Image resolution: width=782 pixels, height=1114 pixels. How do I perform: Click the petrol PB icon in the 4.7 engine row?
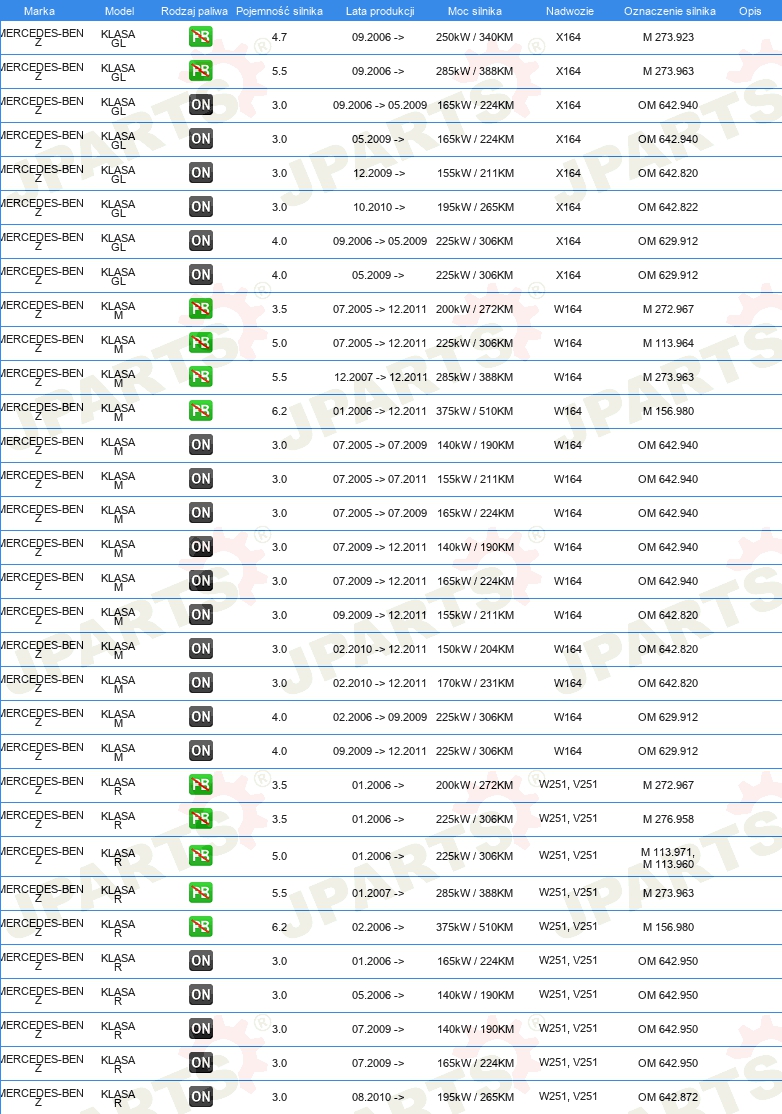[x=201, y=37]
